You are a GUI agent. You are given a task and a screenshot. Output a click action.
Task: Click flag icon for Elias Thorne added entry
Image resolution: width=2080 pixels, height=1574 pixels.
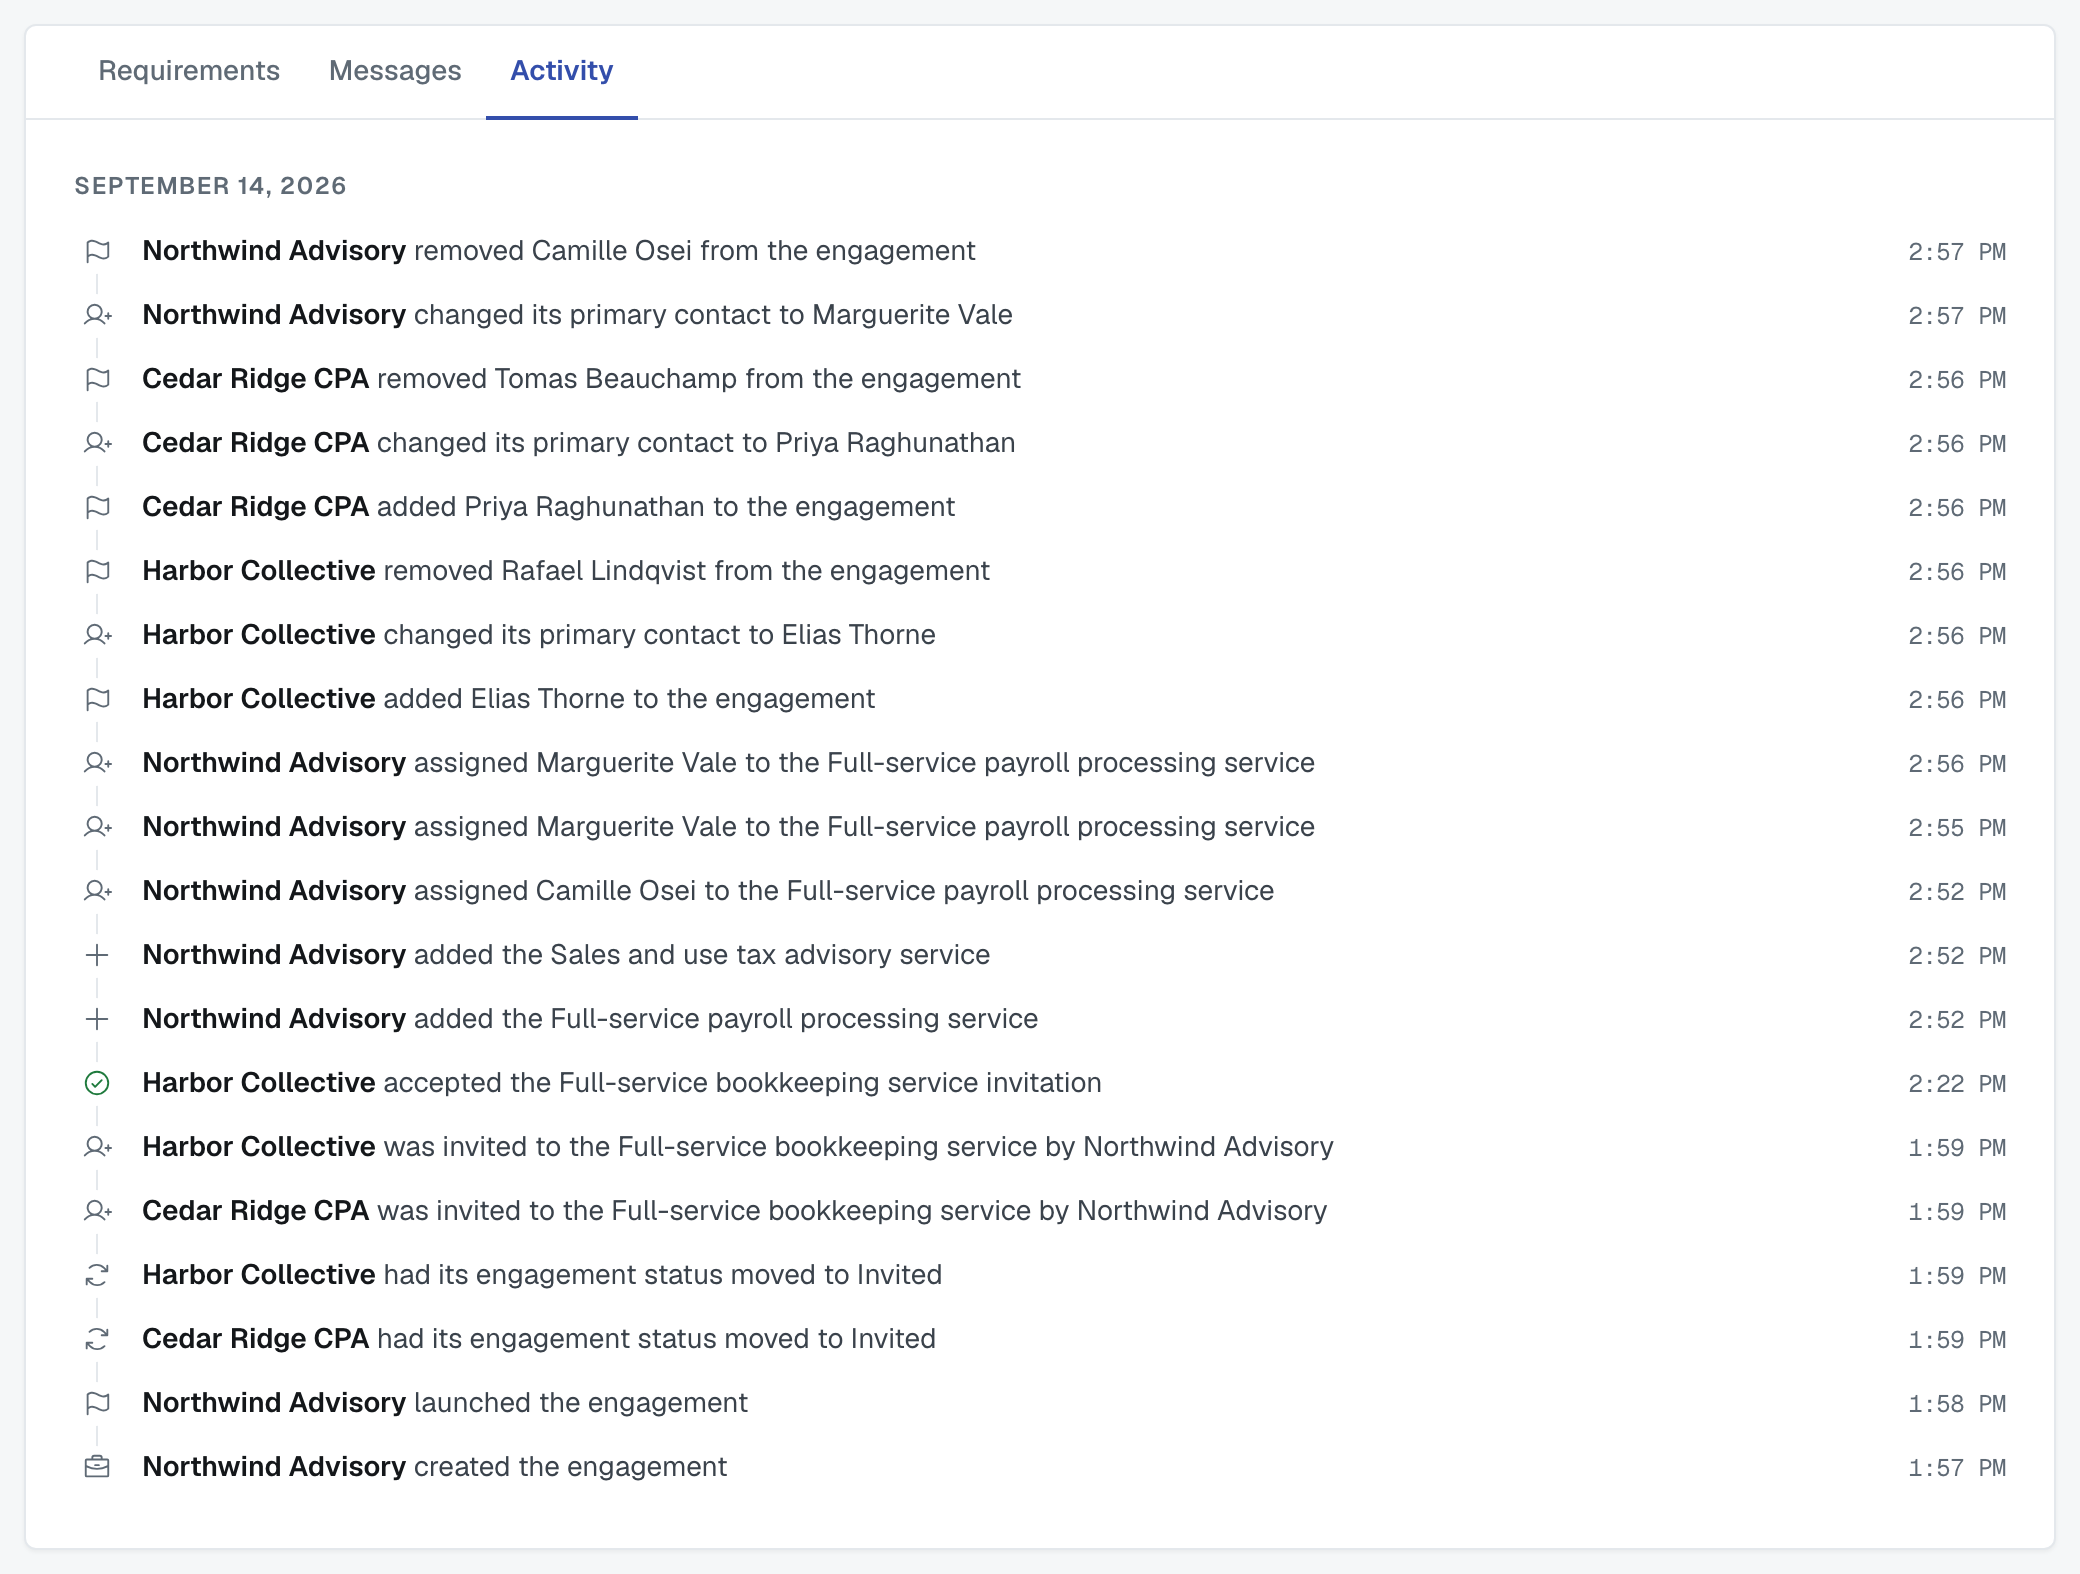(97, 699)
